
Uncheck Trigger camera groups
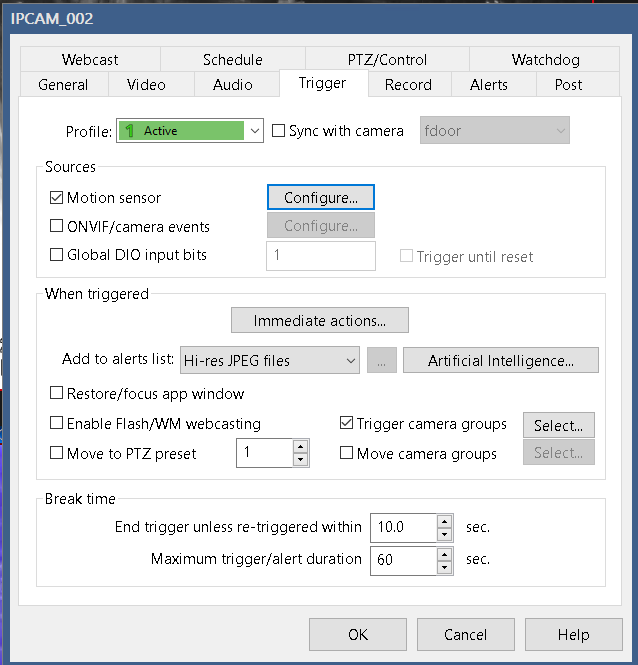point(347,424)
